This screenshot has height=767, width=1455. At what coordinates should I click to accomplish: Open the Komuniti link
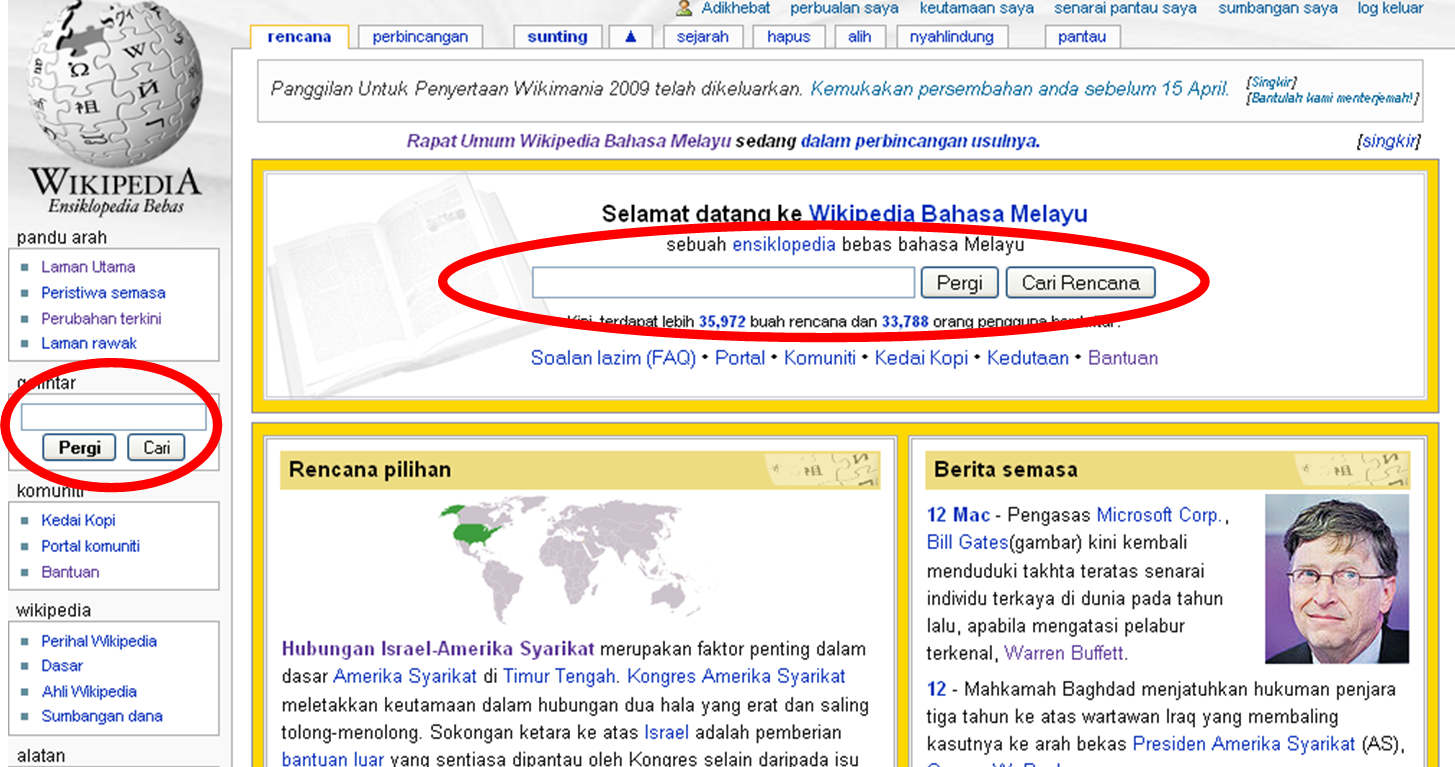[820, 358]
